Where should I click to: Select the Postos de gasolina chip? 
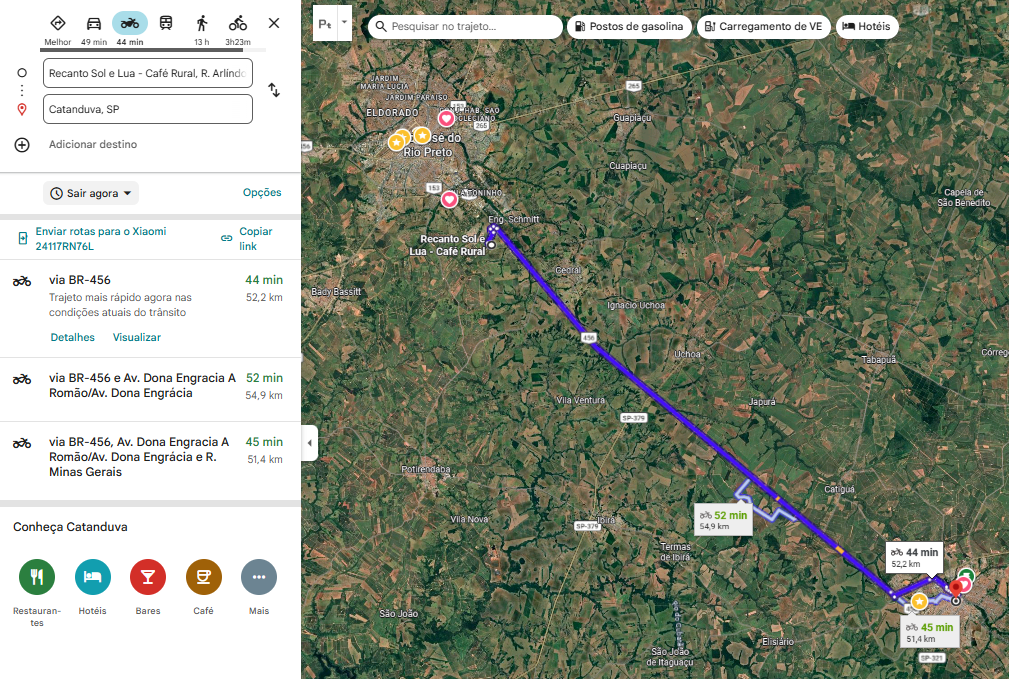coord(630,27)
